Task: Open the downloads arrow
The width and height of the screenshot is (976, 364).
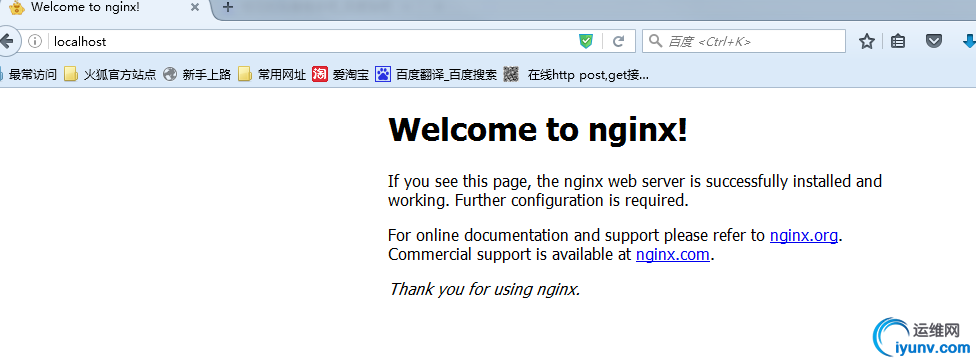Action: pyautogui.click(x=969, y=42)
